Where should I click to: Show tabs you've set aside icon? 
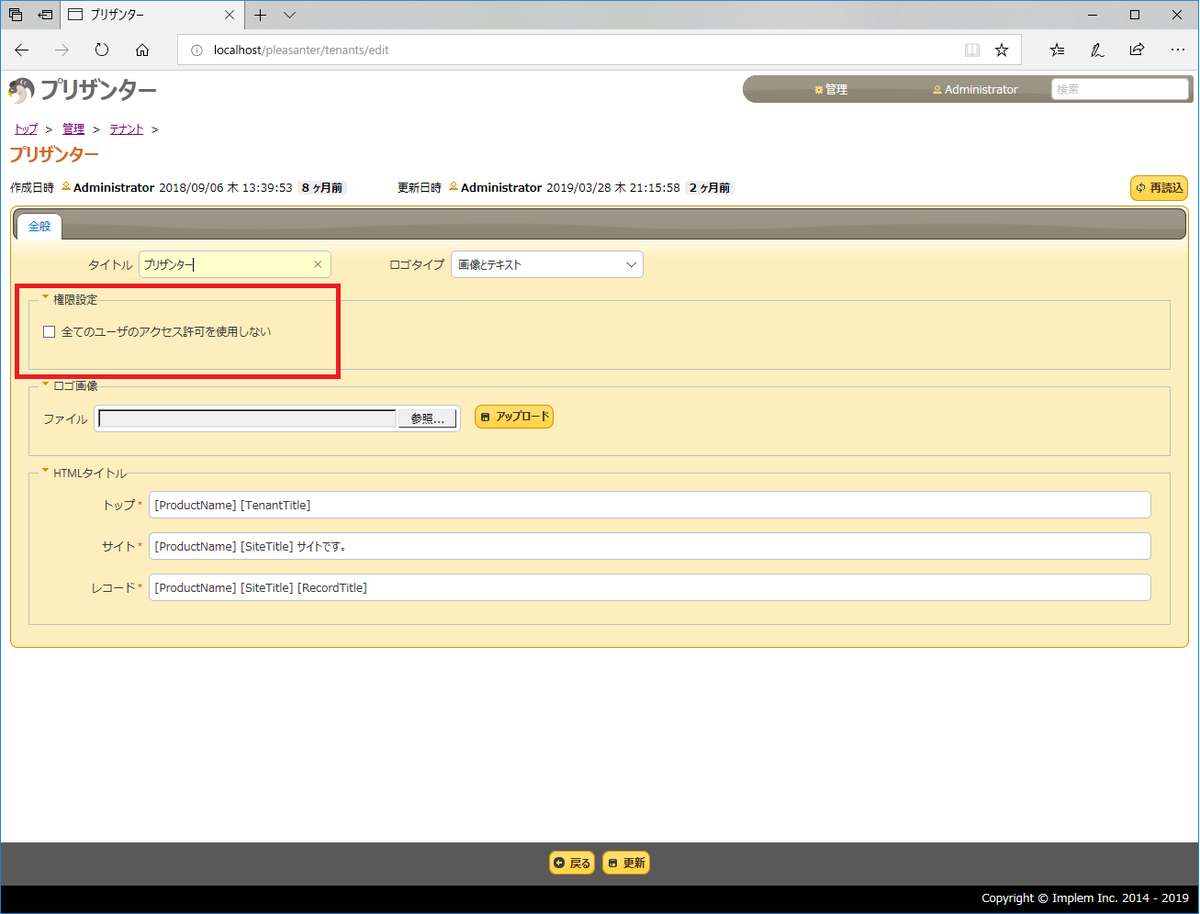tap(15, 15)
